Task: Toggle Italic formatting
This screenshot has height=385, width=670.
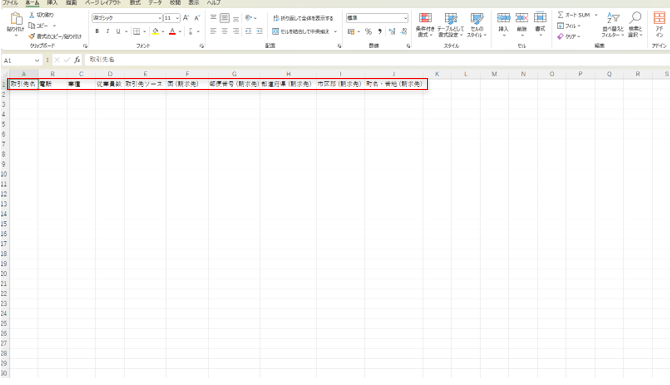Action: click(x=108, y=31)
